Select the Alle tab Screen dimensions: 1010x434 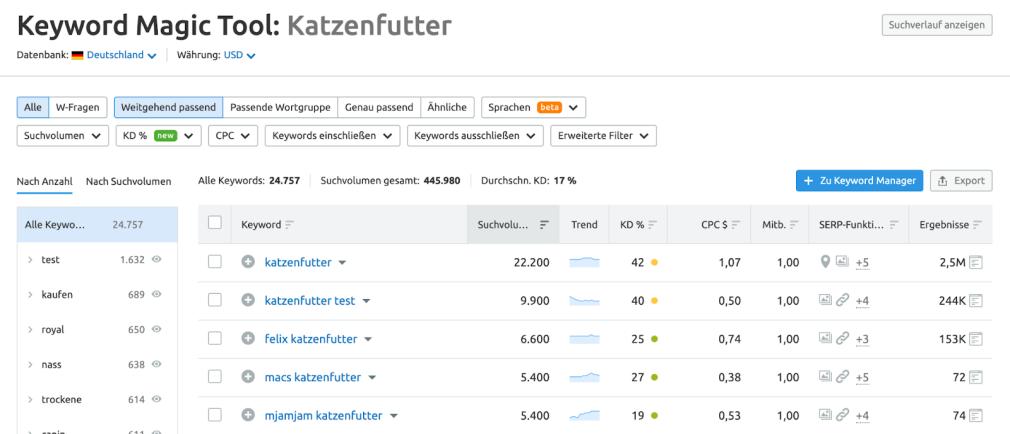point(33,108)
